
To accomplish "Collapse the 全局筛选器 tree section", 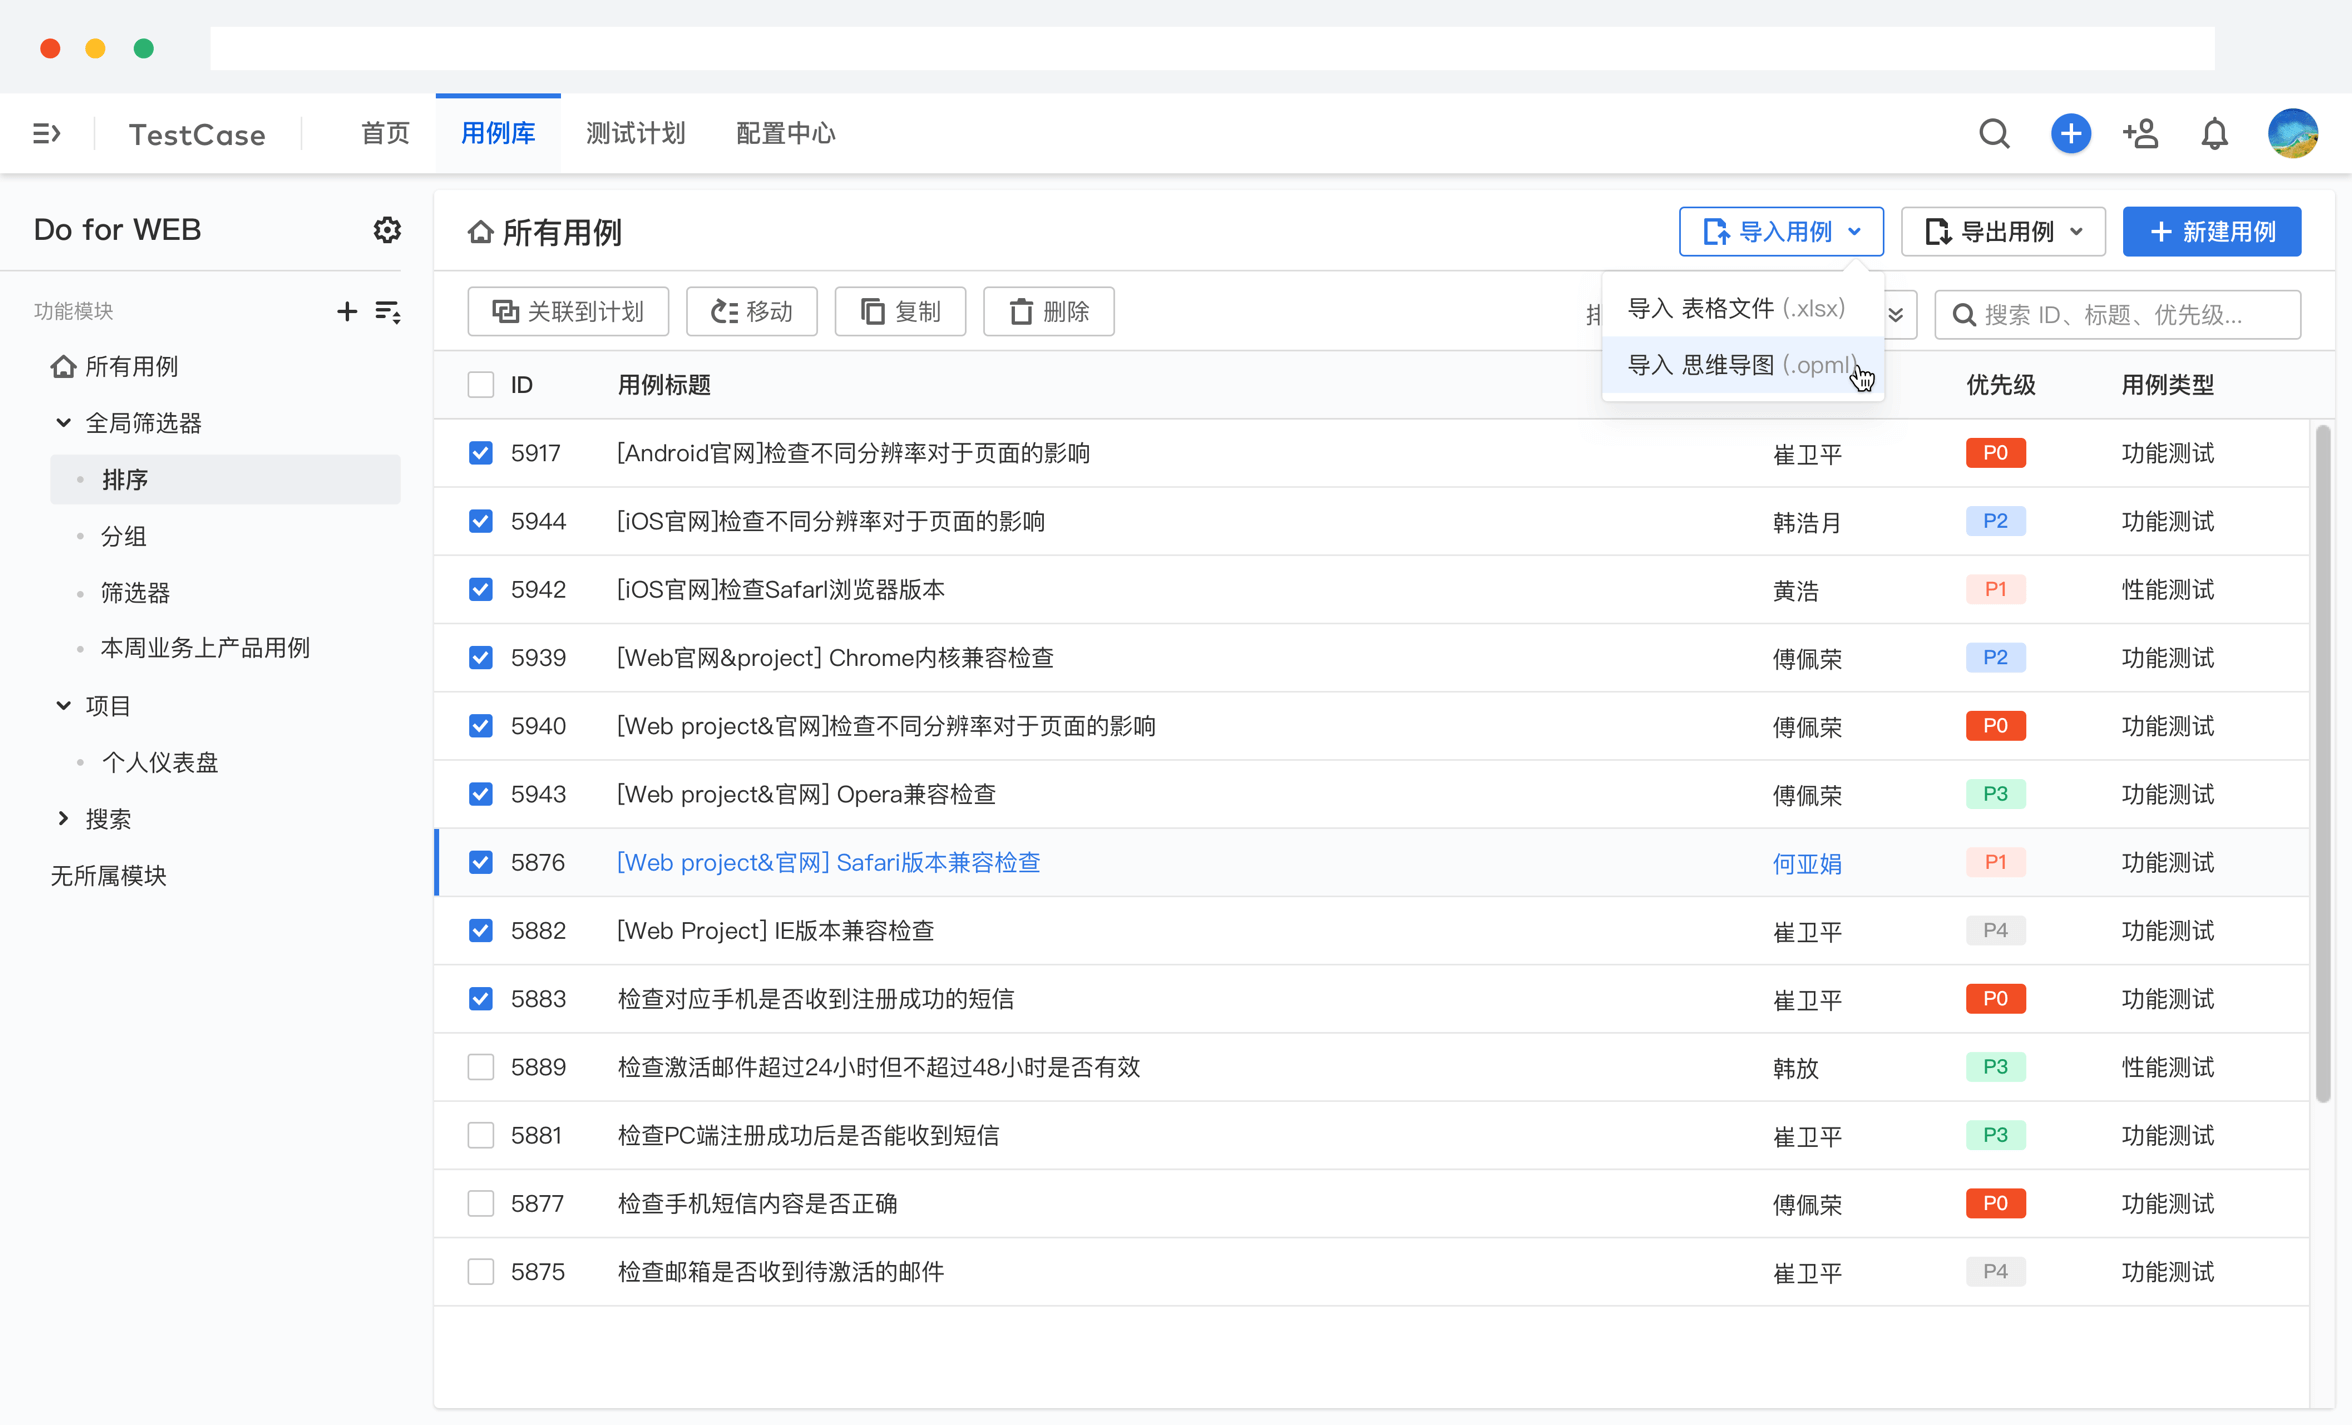I will 63,422.
